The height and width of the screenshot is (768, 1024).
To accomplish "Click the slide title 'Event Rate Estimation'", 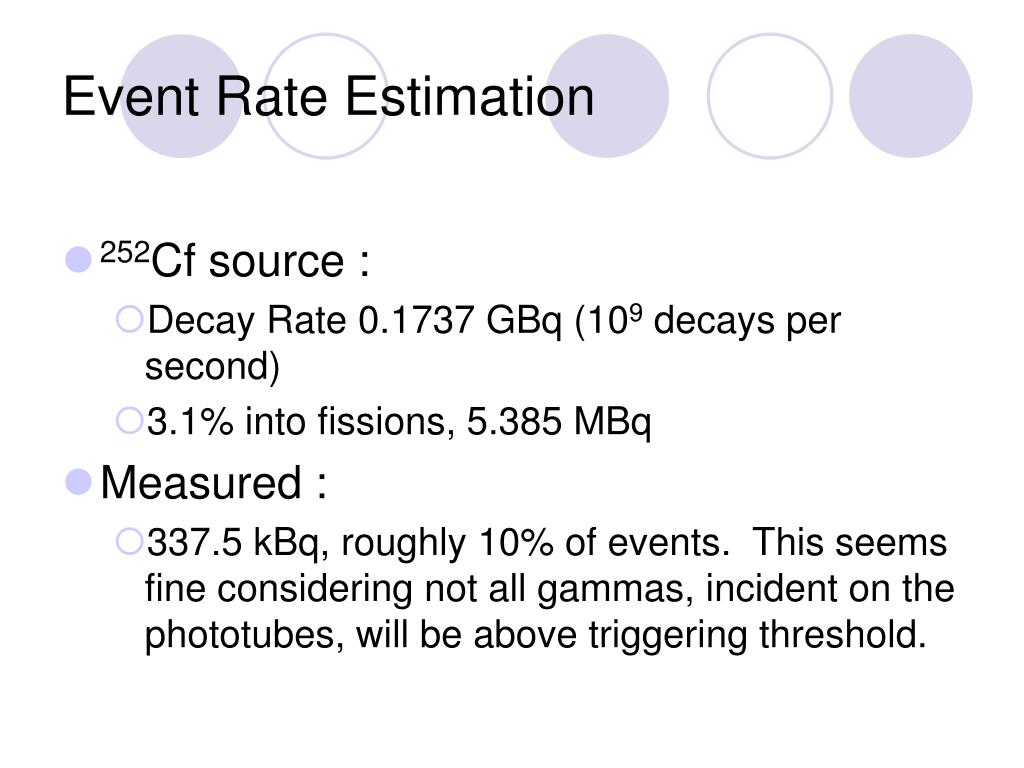I will point(328,97).
